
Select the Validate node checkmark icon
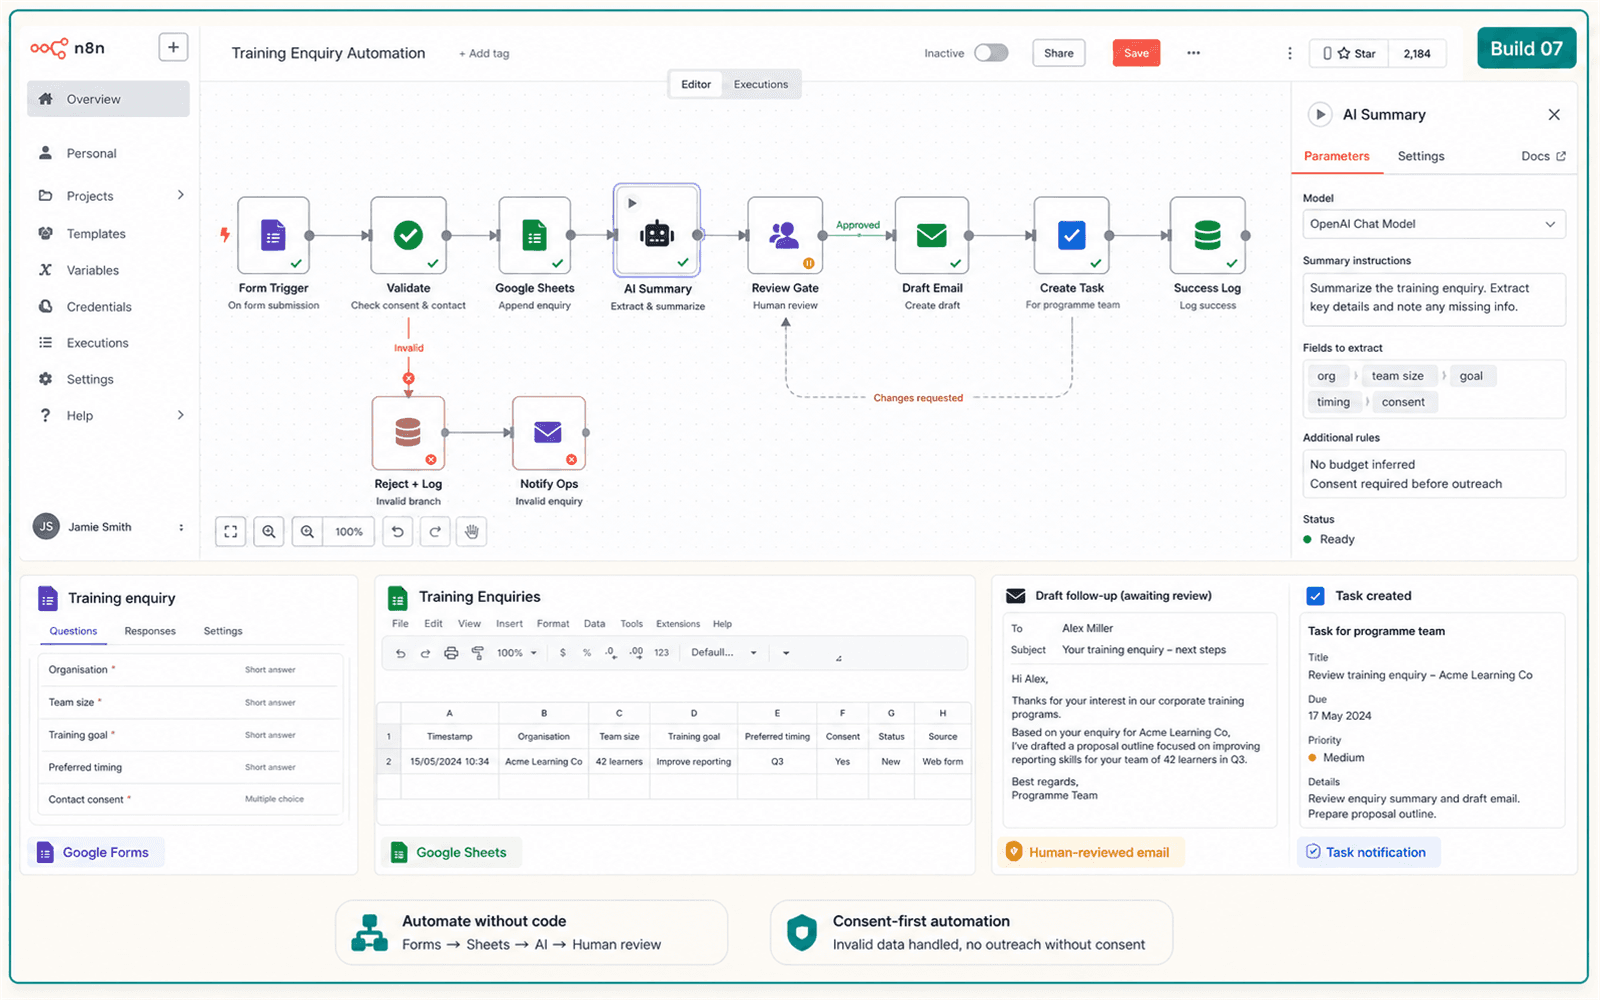(408, 235)
